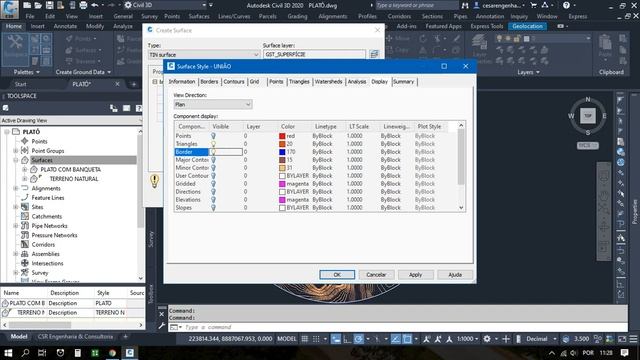Toggle Elevations visibility lightbulb
This screenshot has width=640, height=360.
pos(213,200)
